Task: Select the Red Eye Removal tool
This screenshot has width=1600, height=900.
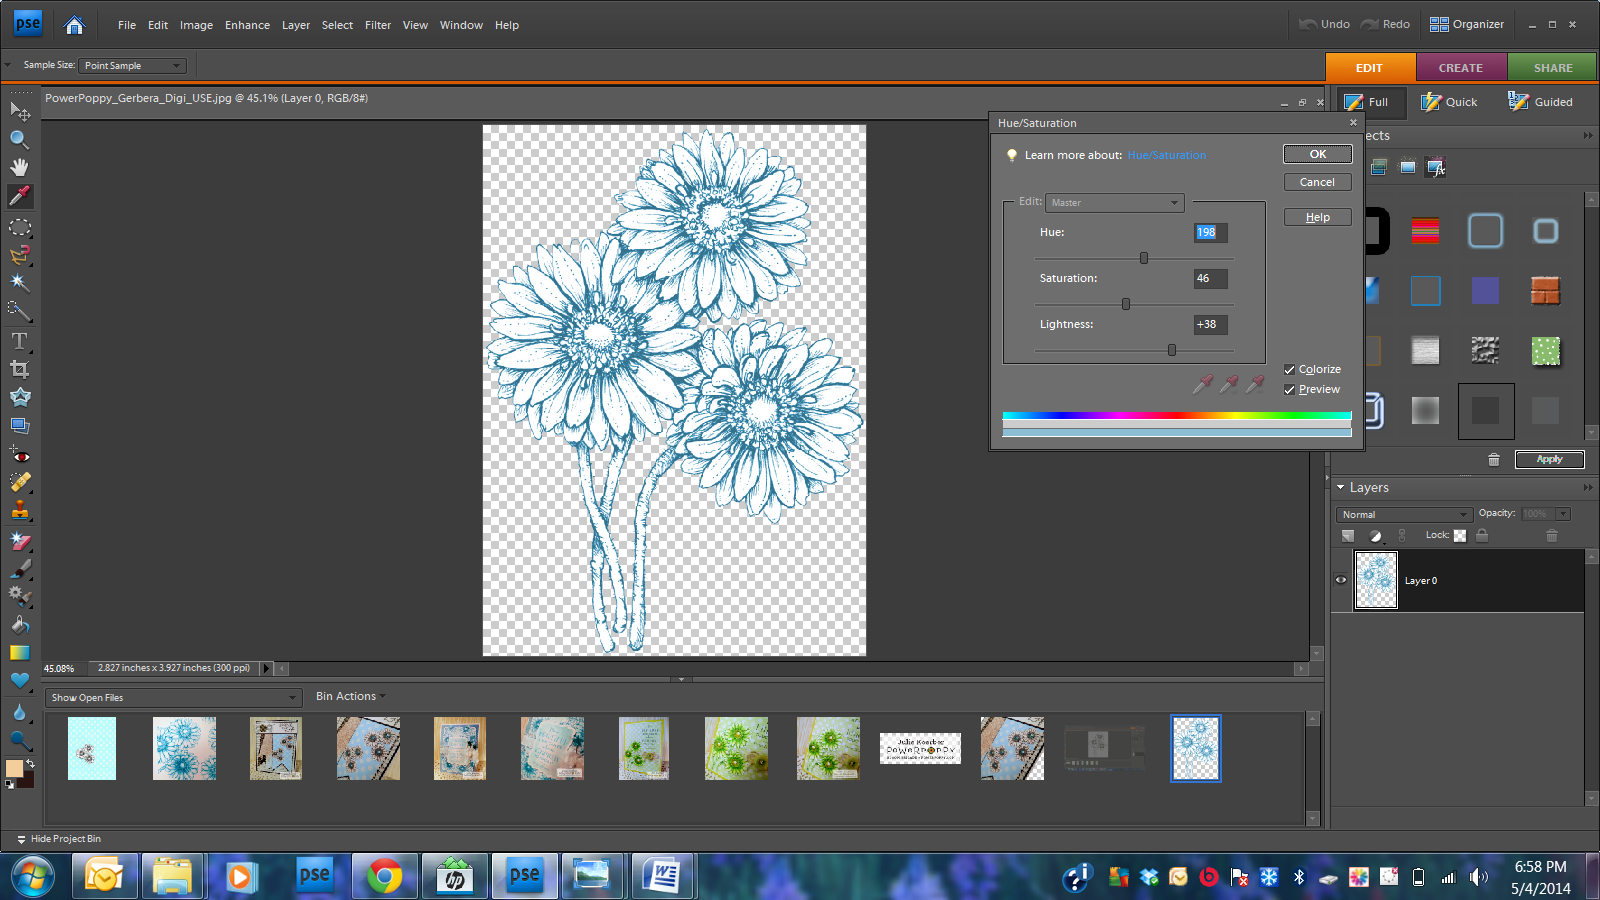Action: click(19, 455)
